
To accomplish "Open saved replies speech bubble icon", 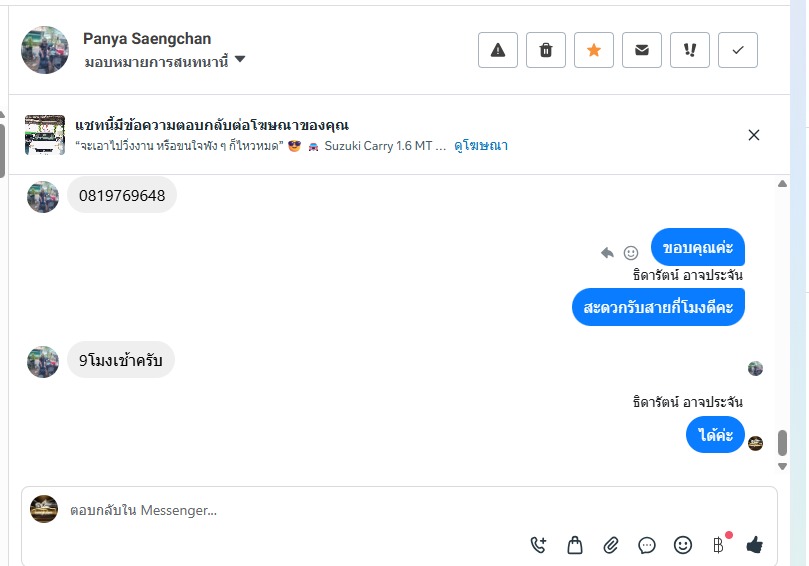I will 647,545.
